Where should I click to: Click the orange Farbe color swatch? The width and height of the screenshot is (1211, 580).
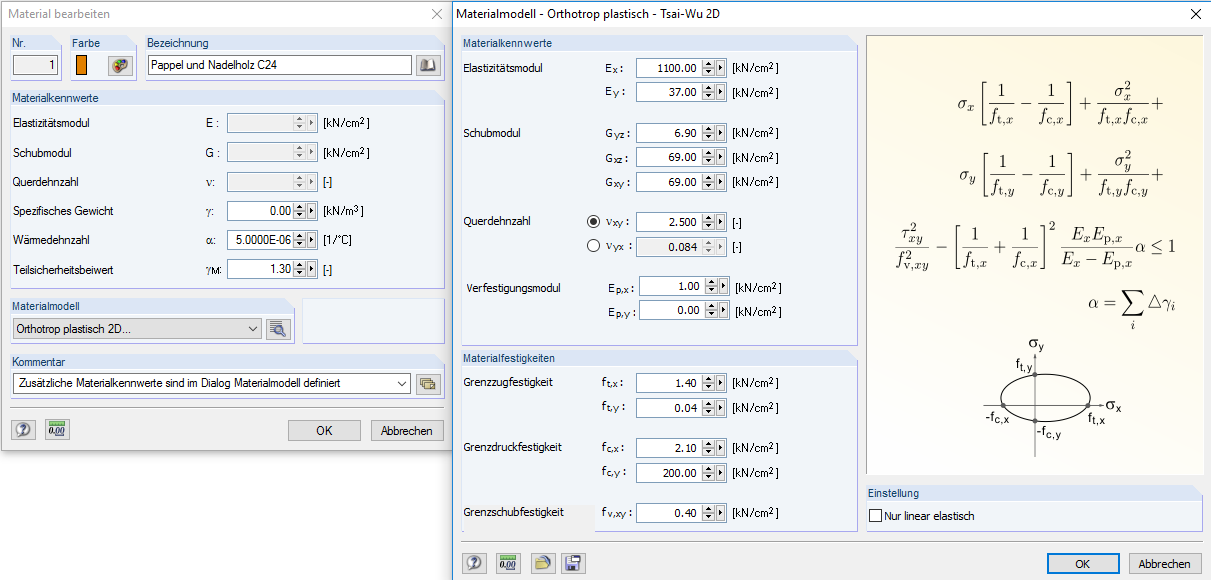click(84, 64)
